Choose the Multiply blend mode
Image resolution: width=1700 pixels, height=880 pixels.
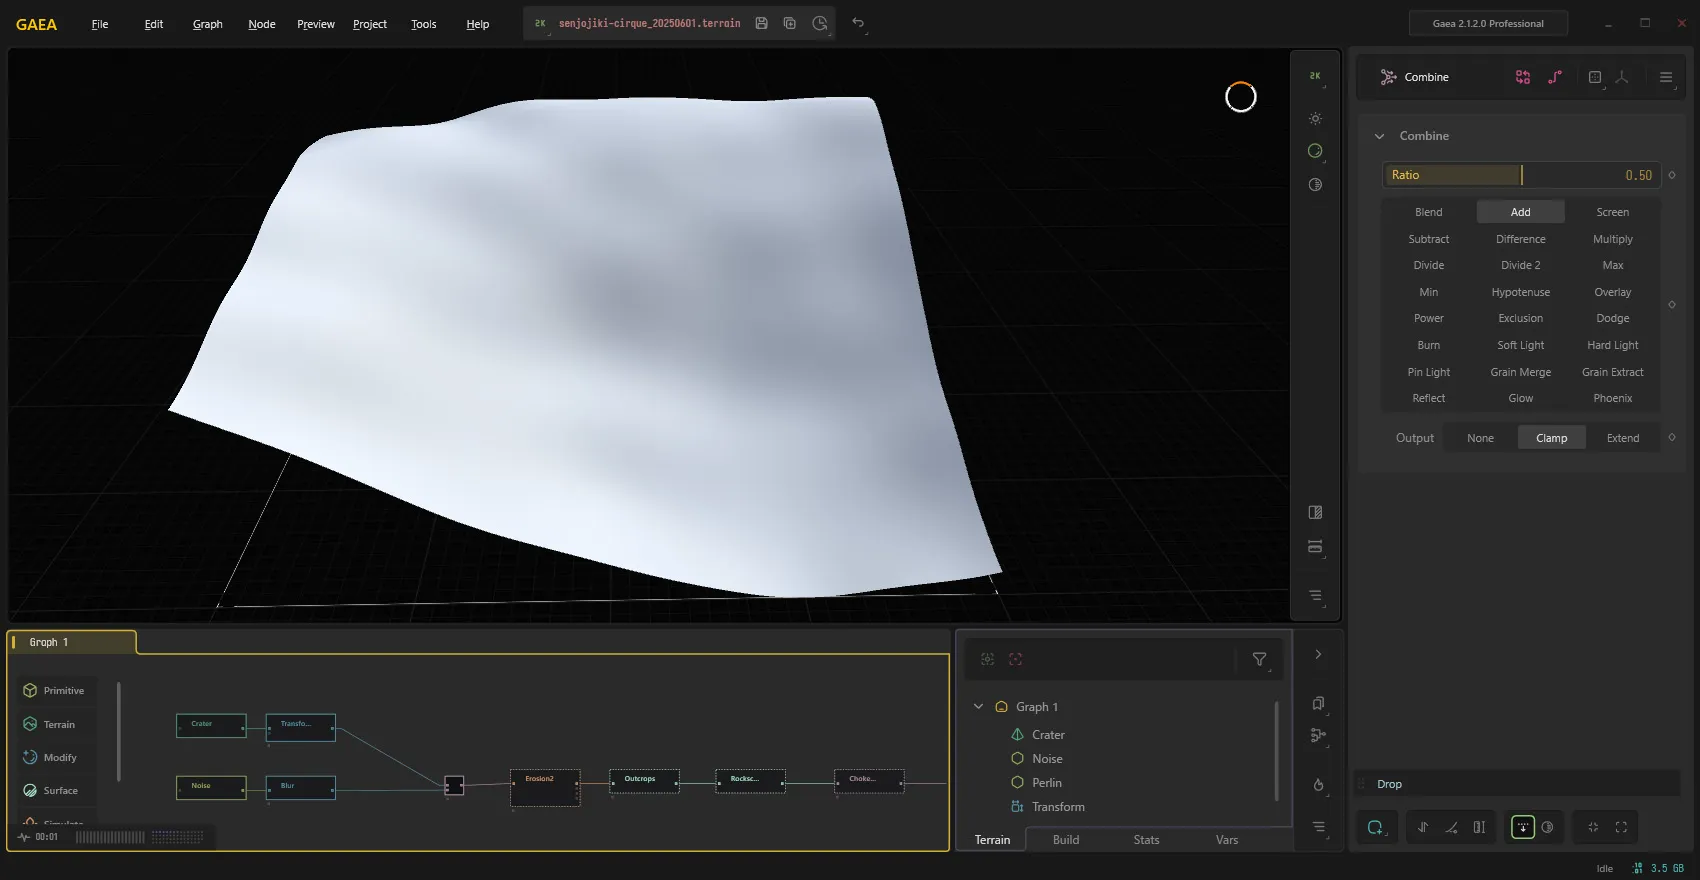click(x=1612, y=239)
